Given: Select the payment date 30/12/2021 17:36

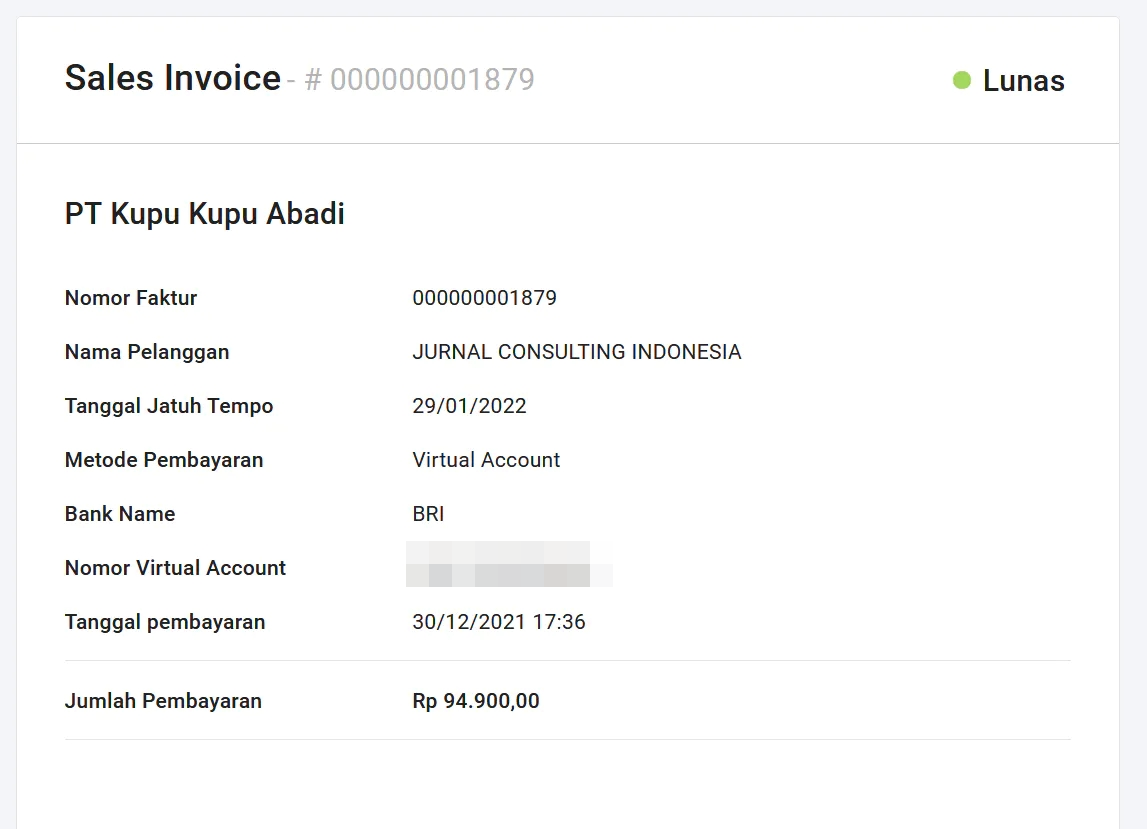Looking at the screenshot, I should tap(499, 622).
